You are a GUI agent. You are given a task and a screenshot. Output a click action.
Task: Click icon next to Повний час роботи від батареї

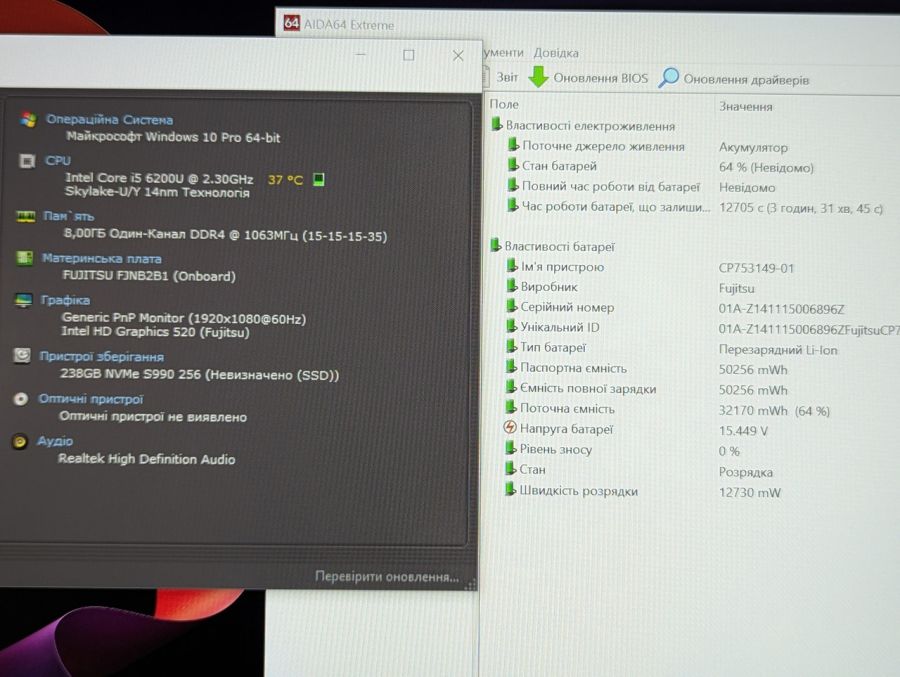click(513, 185)
